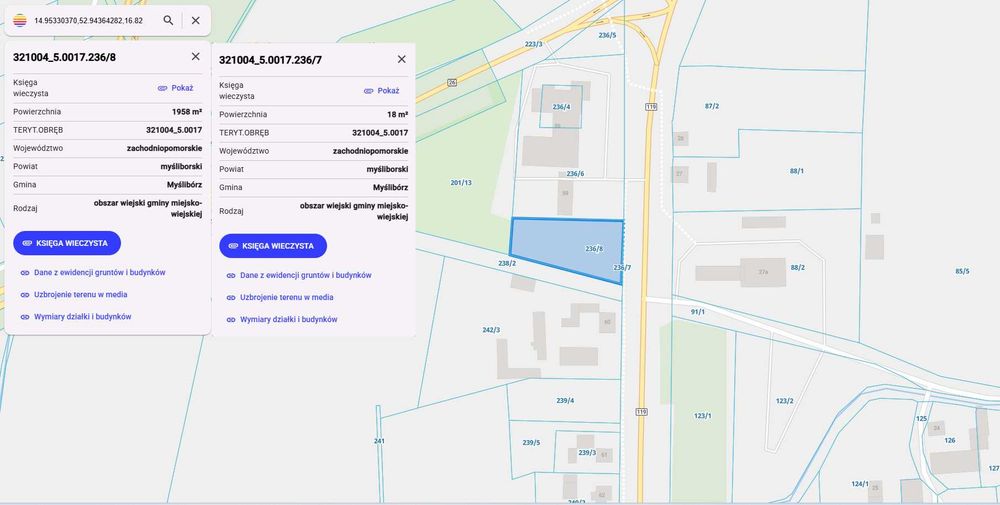Open Uzbrojenie terenu w media in 236/8 panel
The image size is (1000, 505).
point(73,295)
